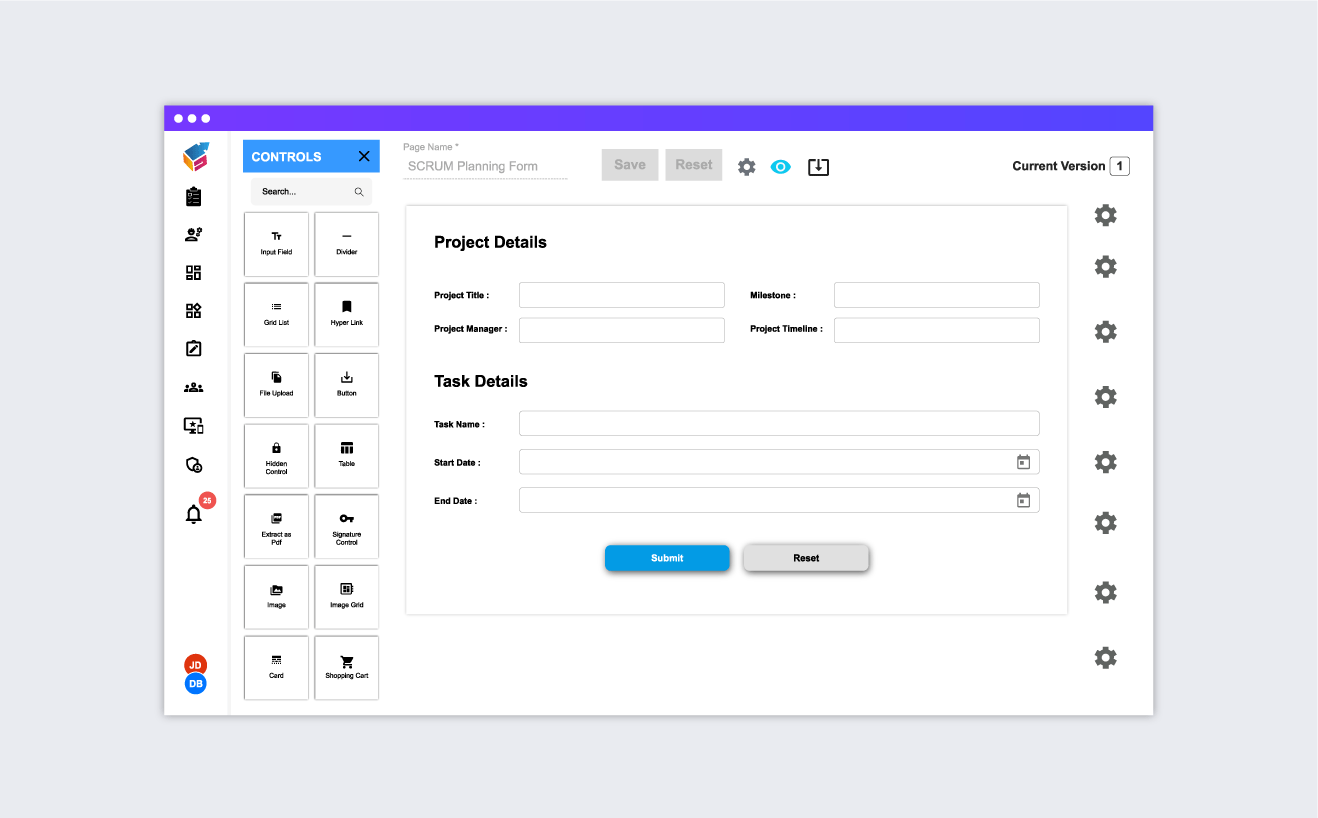Select the Extract as Pdf control

tap(276, 526)
